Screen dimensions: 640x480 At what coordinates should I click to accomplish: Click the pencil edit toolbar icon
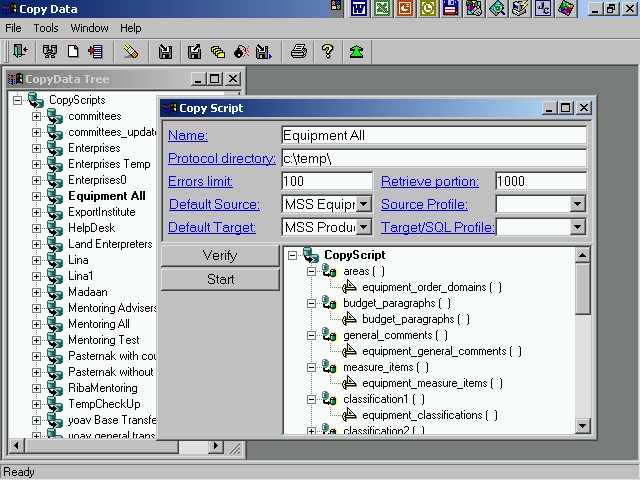pyautogui.click(x=131, y=52)
